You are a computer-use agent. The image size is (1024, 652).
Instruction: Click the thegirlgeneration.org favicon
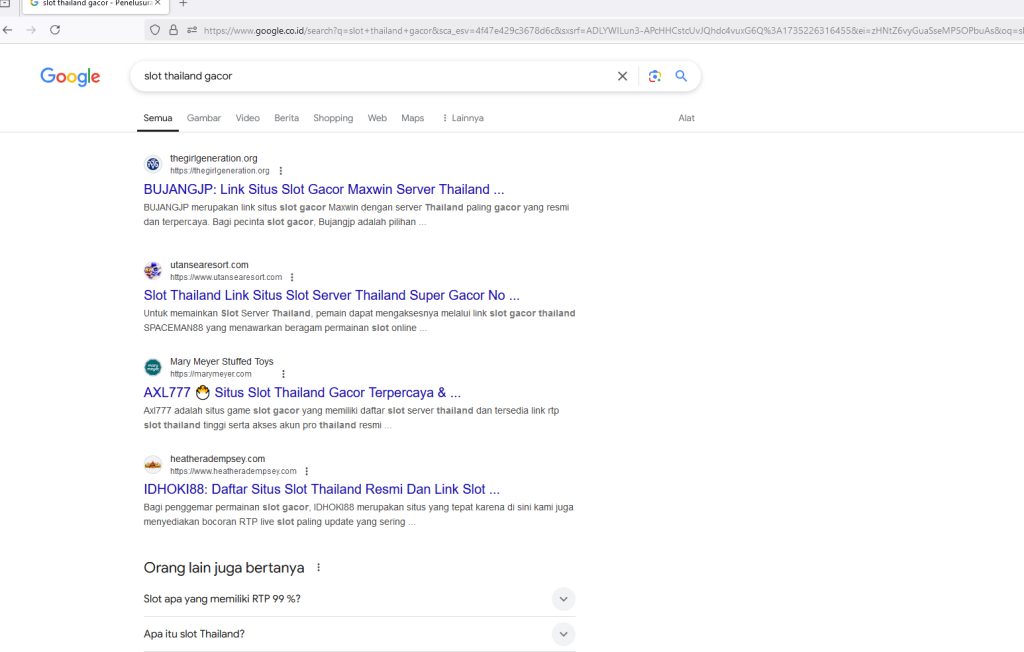153,164
